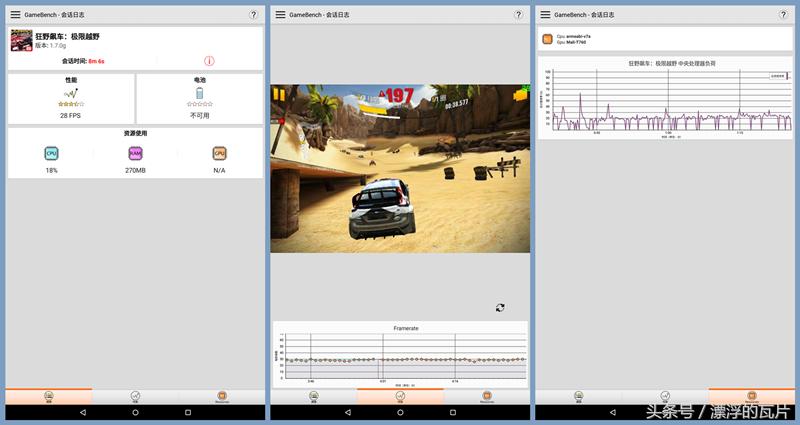
Task: Select the resources tab in middle panel
Action: [x=487, y=396]
